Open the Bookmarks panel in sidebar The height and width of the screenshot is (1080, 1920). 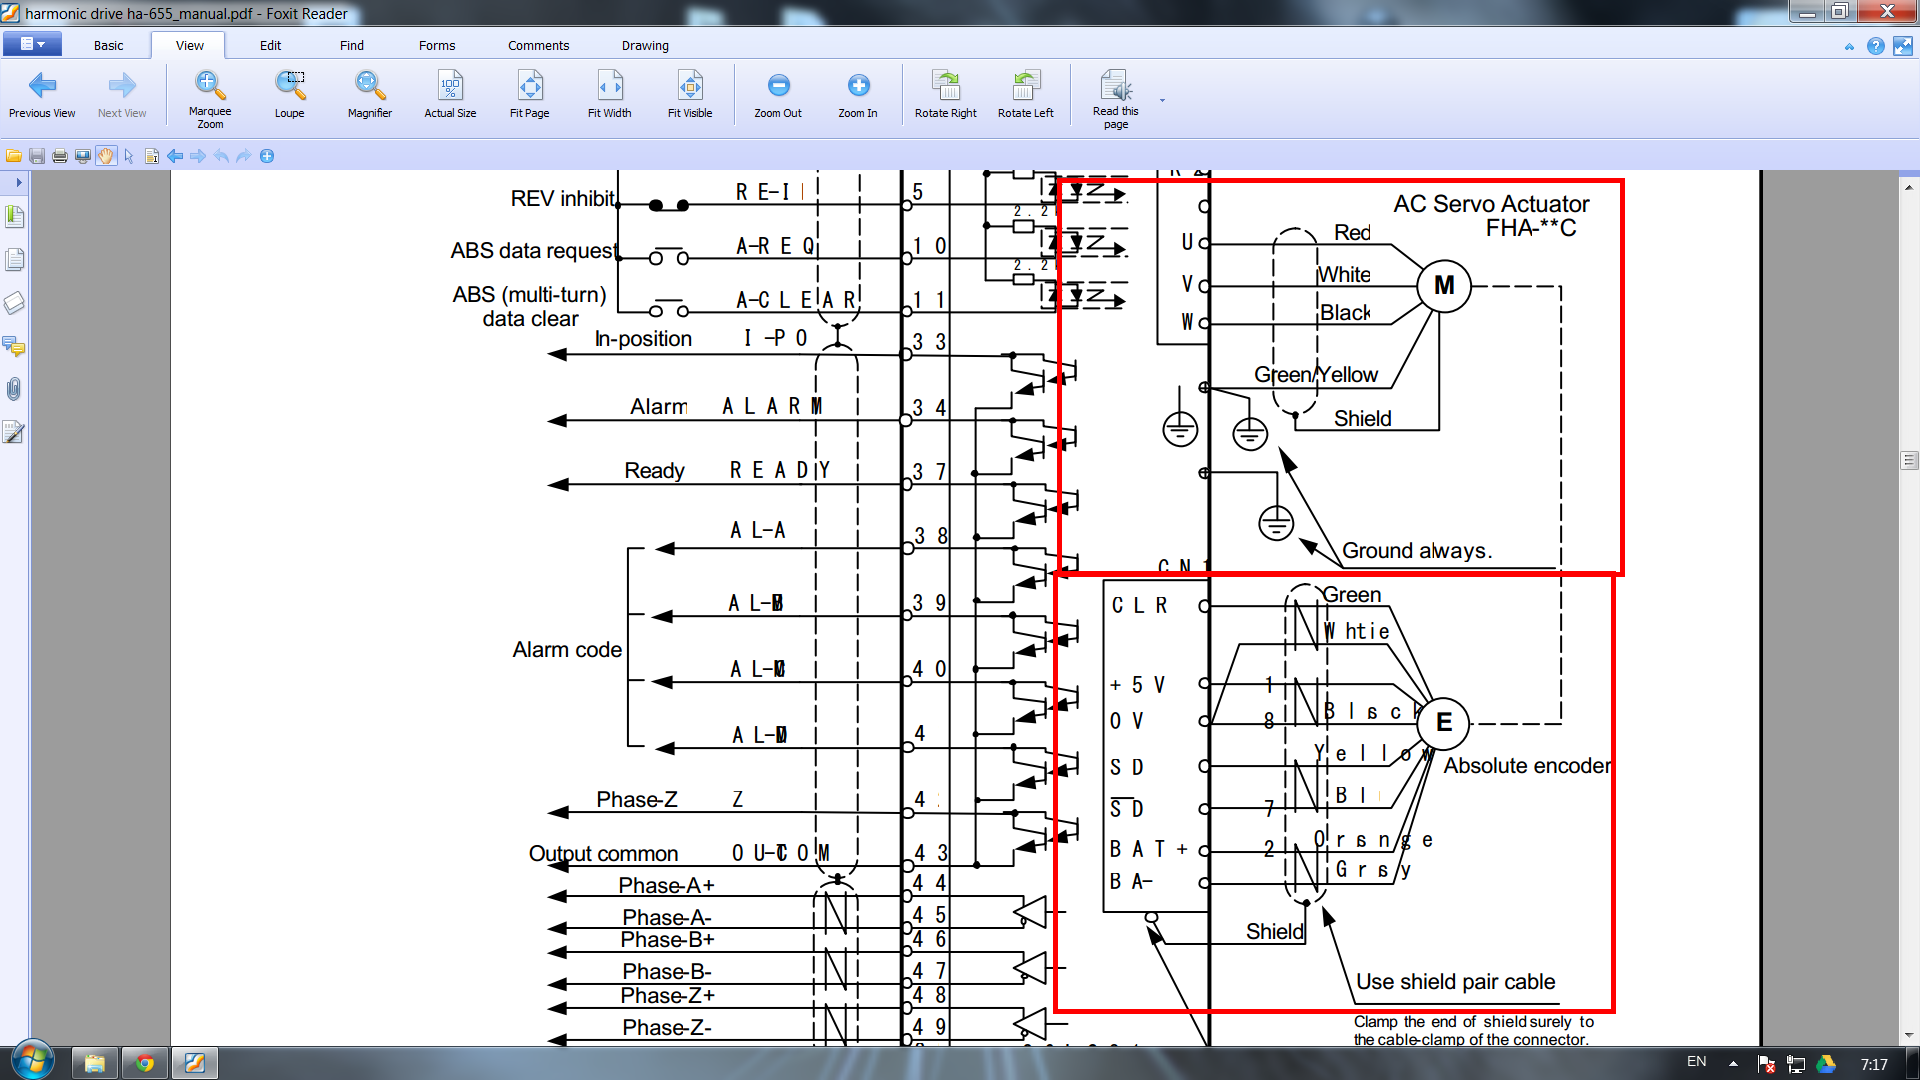14,216
